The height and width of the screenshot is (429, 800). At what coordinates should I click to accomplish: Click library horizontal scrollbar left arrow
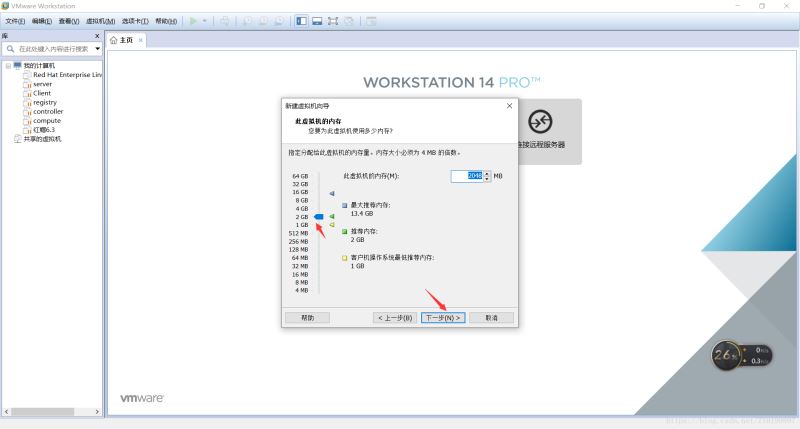click(7, 412)
